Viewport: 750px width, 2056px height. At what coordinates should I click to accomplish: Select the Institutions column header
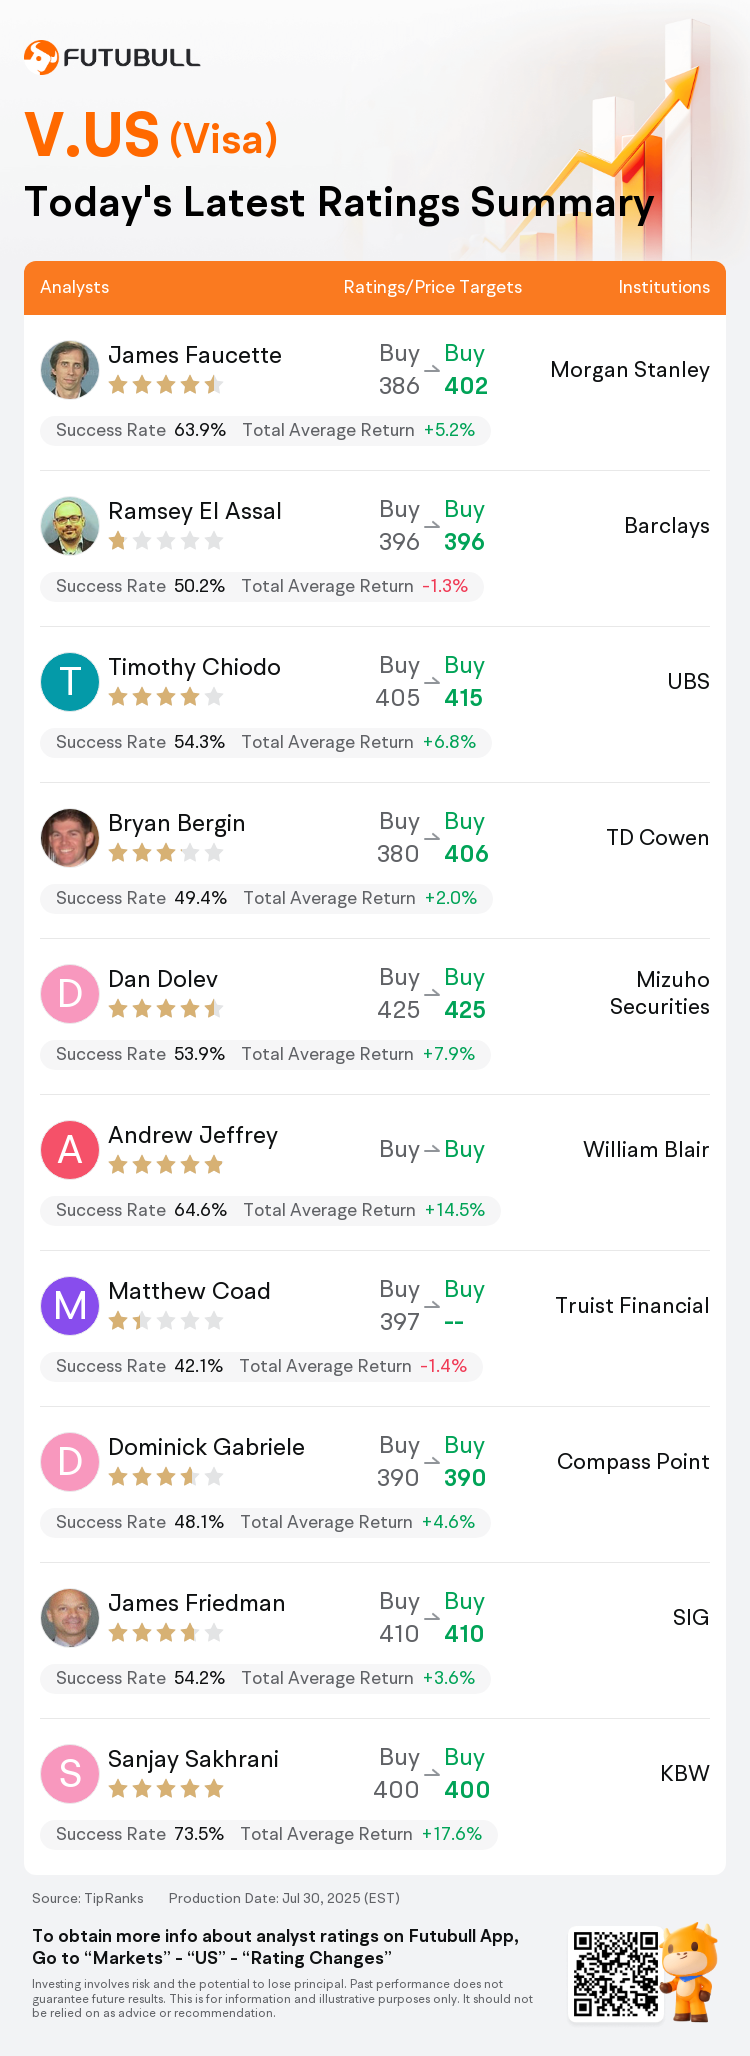pos(664,287)
